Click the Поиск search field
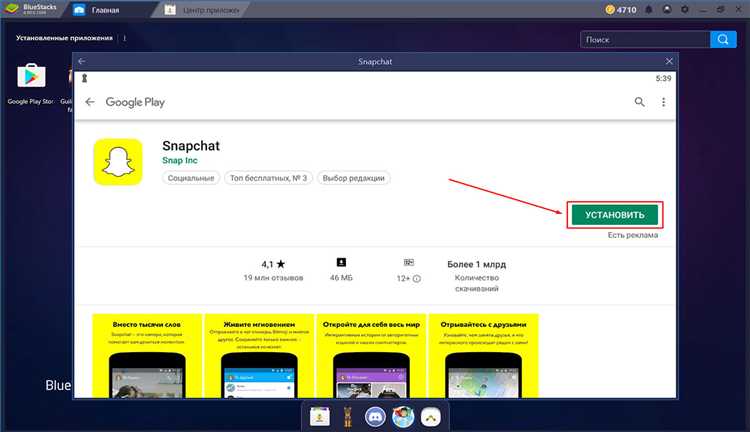The height and width of the screenshot is (432, 750). 645,39
